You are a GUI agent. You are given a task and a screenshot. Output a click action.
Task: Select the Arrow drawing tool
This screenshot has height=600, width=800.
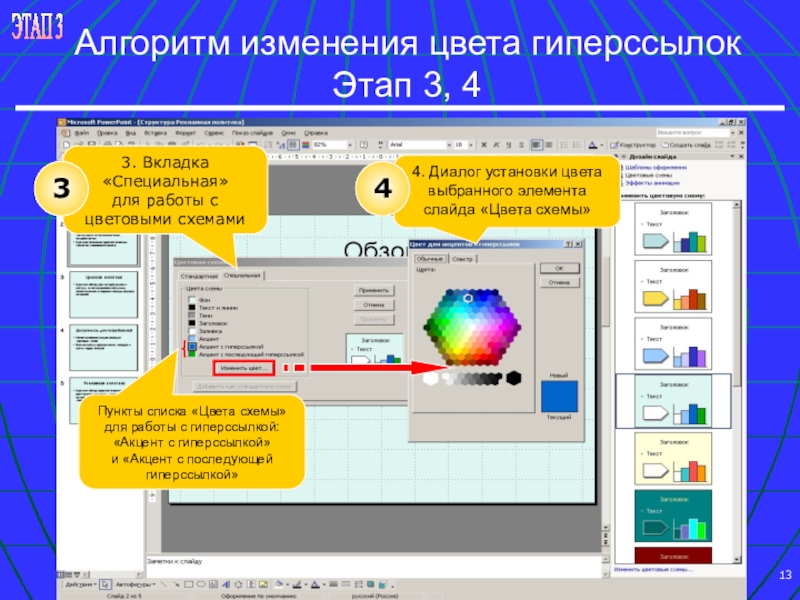177,585
